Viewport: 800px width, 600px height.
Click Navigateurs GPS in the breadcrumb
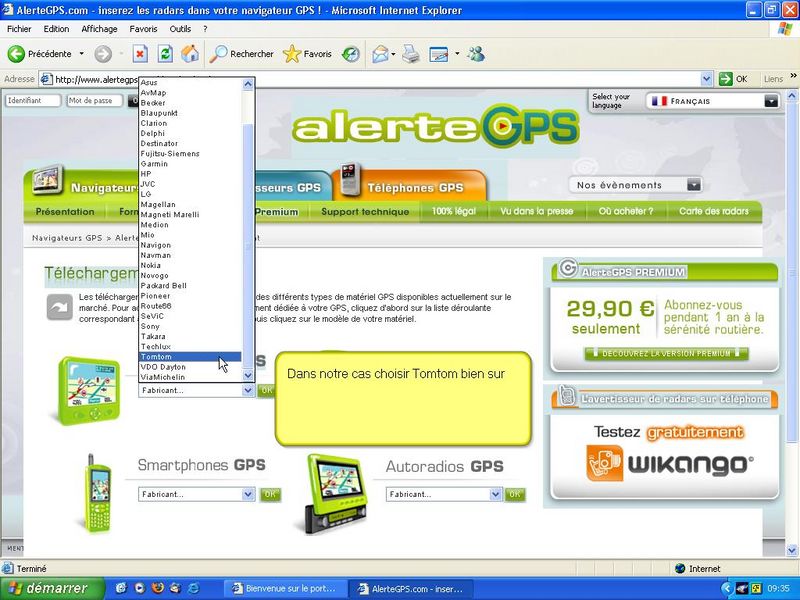(67, 238)
